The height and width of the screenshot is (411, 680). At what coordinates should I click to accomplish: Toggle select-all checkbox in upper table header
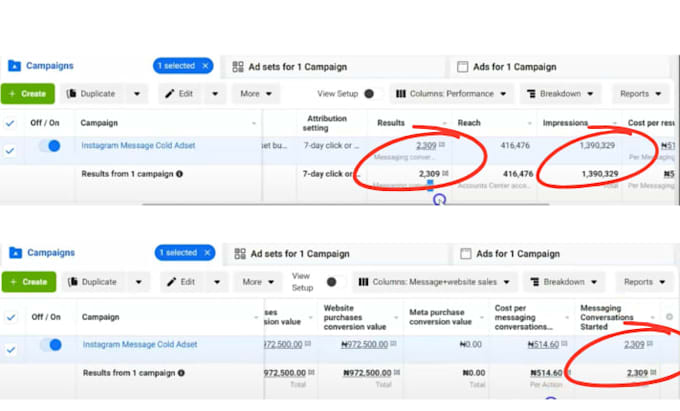click(x=10, y=123)
